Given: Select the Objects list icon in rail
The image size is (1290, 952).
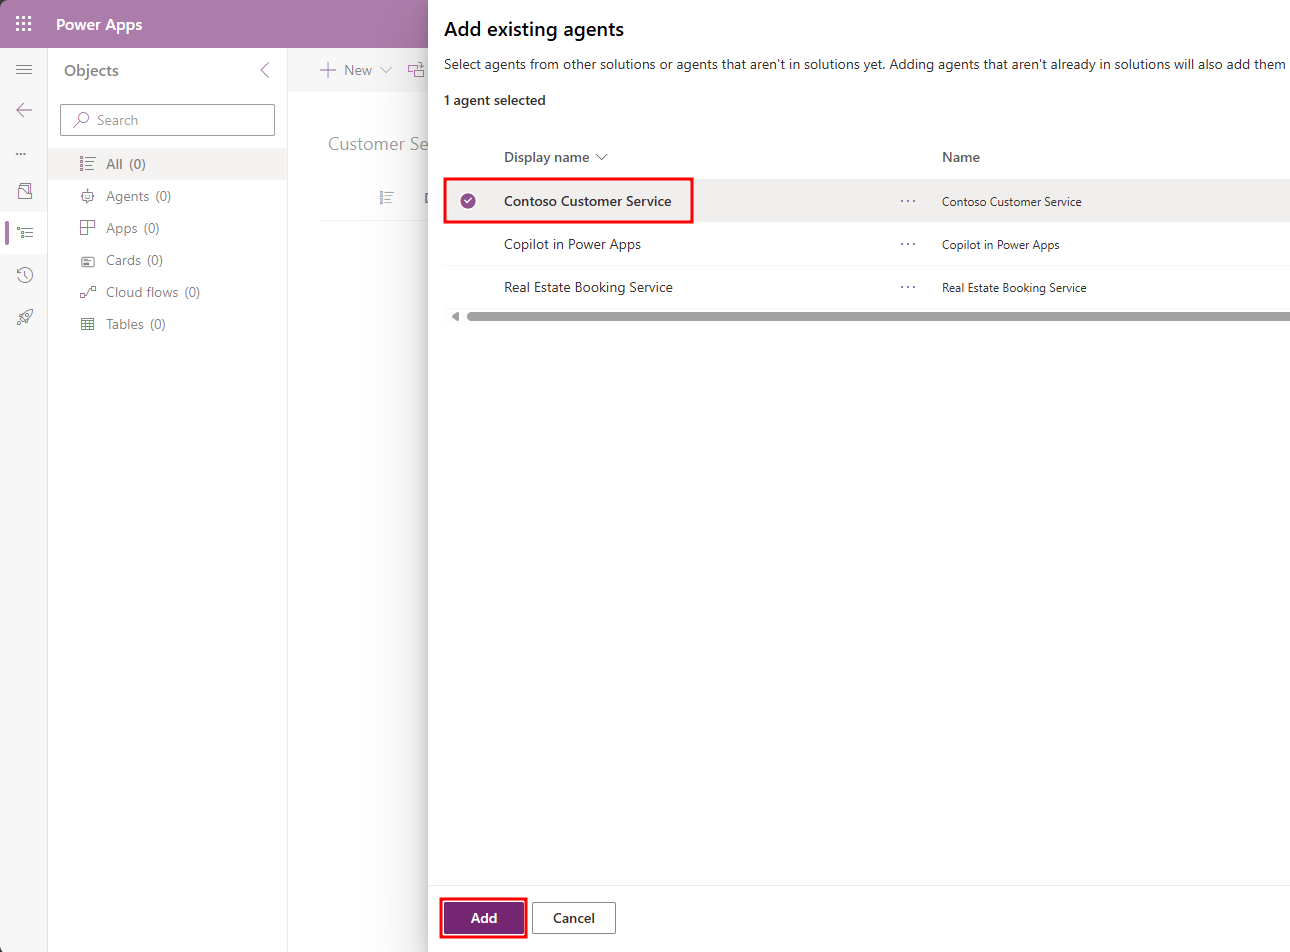Looking at the screenshot, I should (x=25, y=233).
